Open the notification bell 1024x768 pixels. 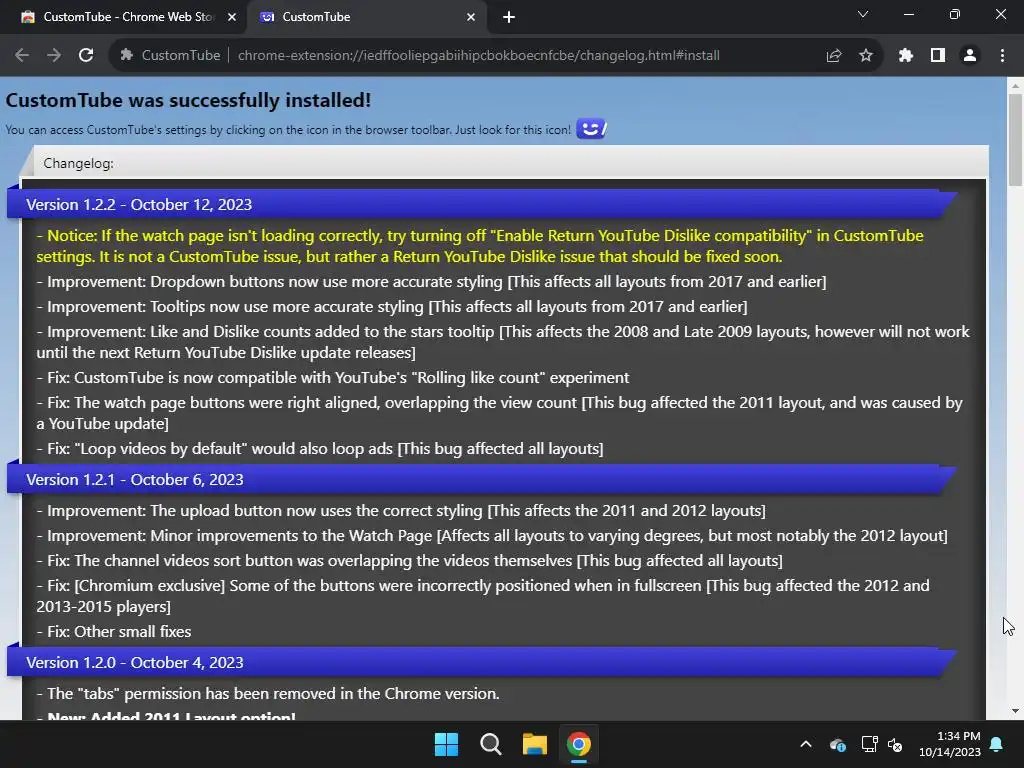coord(997,744)
